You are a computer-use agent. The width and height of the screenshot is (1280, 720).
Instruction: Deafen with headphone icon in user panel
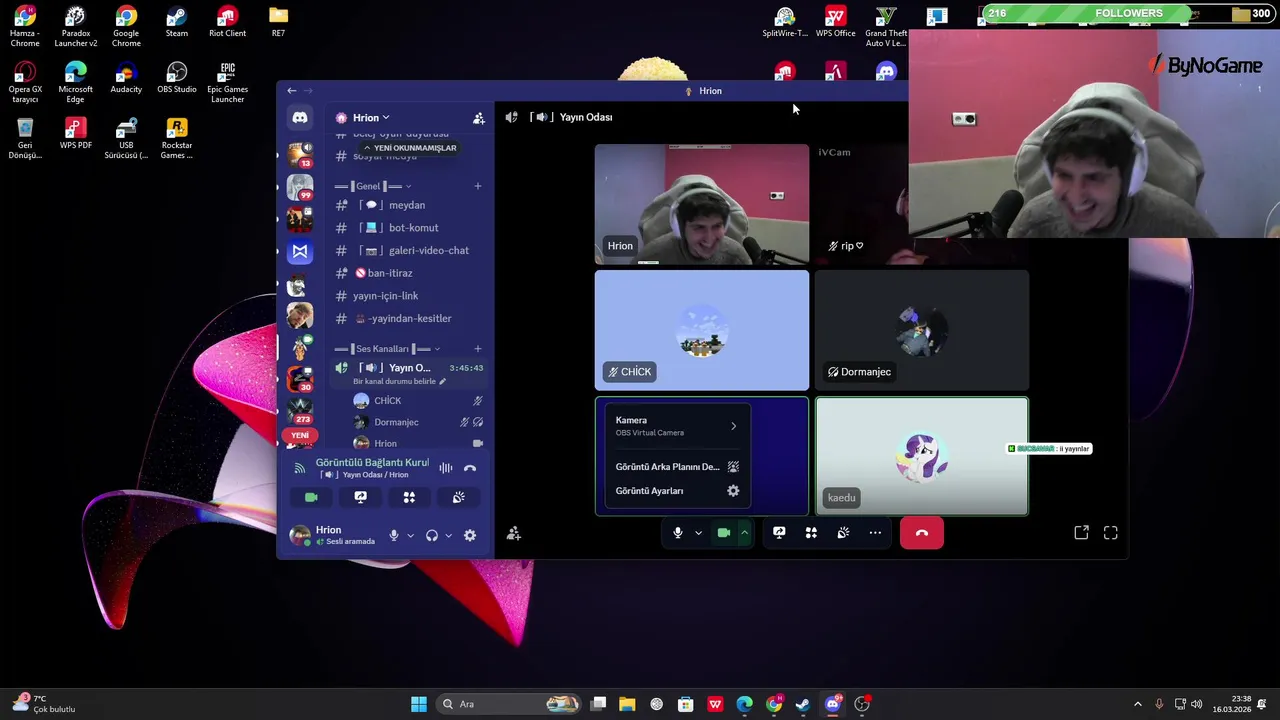coord(432,535)
